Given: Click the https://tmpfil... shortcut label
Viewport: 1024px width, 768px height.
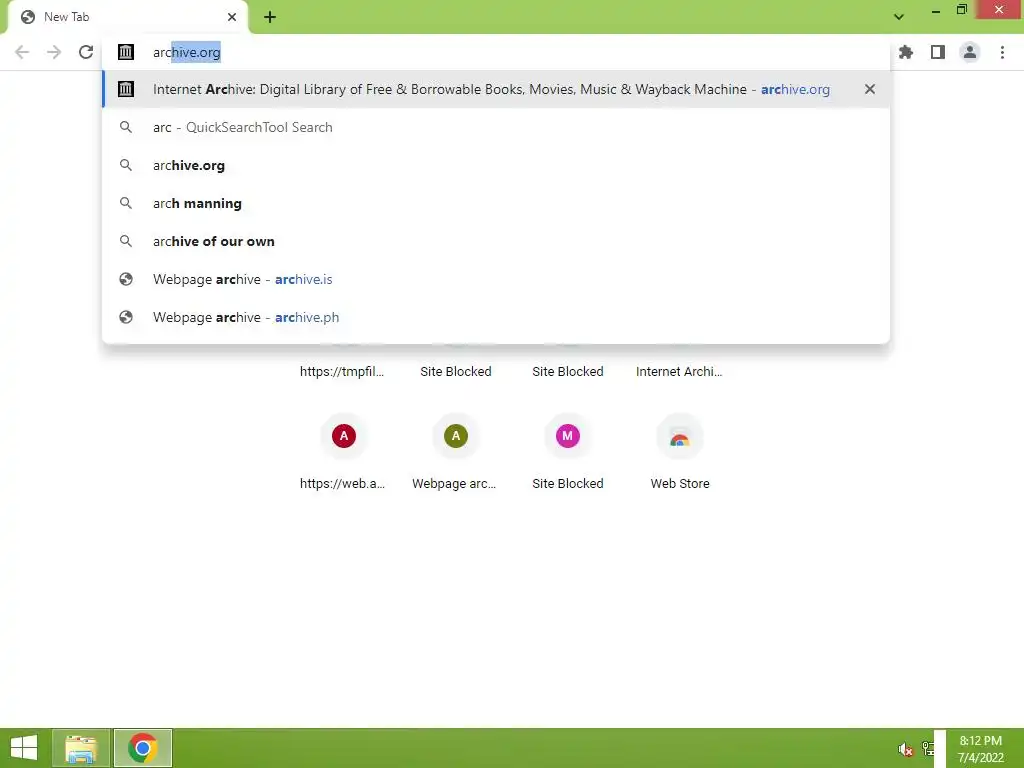Looking at the screenshot, I should point(342,372).
